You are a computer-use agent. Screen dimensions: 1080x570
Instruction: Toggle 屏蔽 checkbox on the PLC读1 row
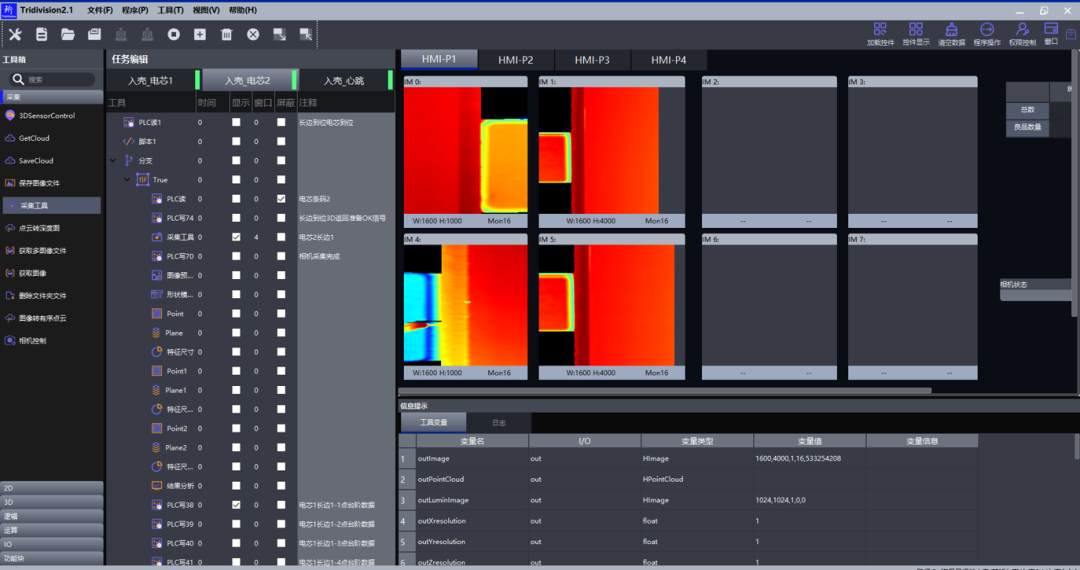[281, 123]
